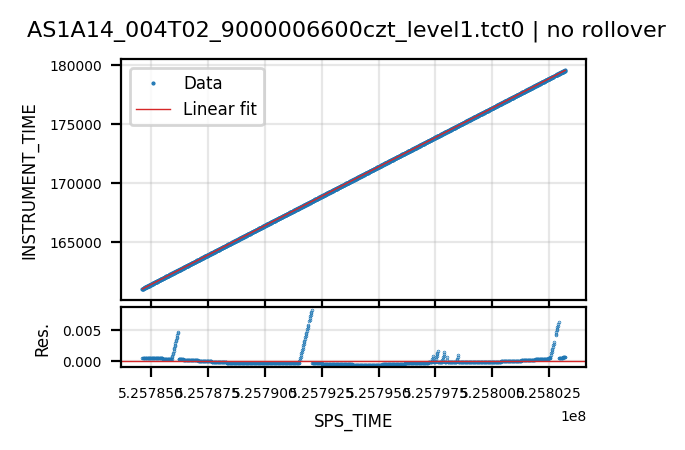Click the 0.005 residual tick label

[x=82, y=331]
